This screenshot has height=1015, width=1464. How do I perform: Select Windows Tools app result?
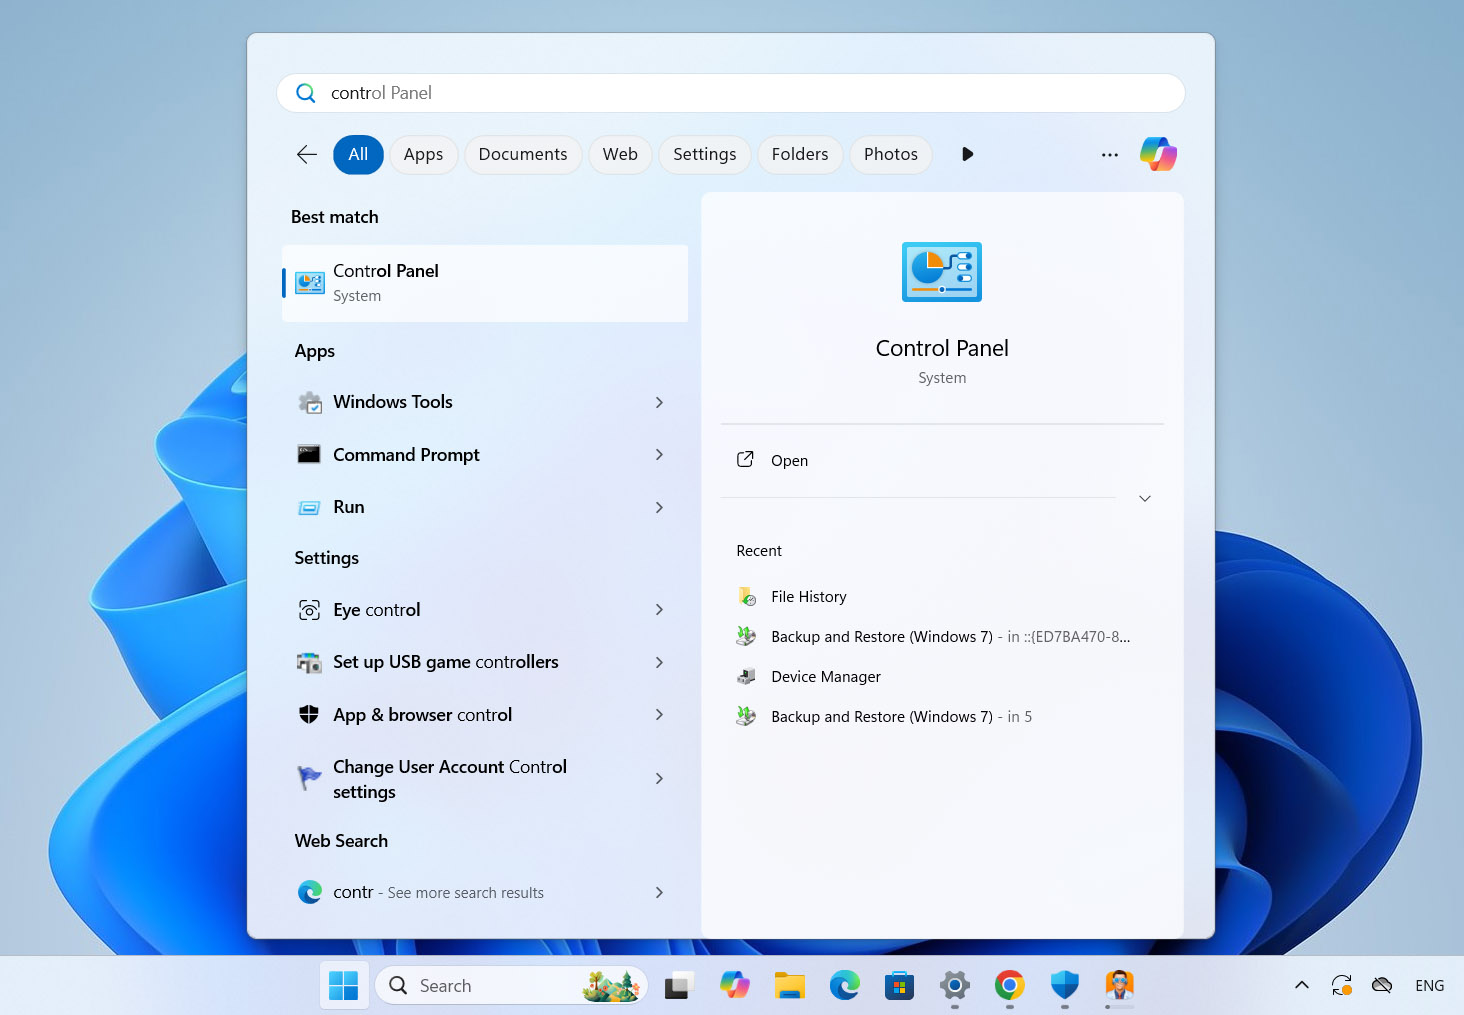coord(485,402)
